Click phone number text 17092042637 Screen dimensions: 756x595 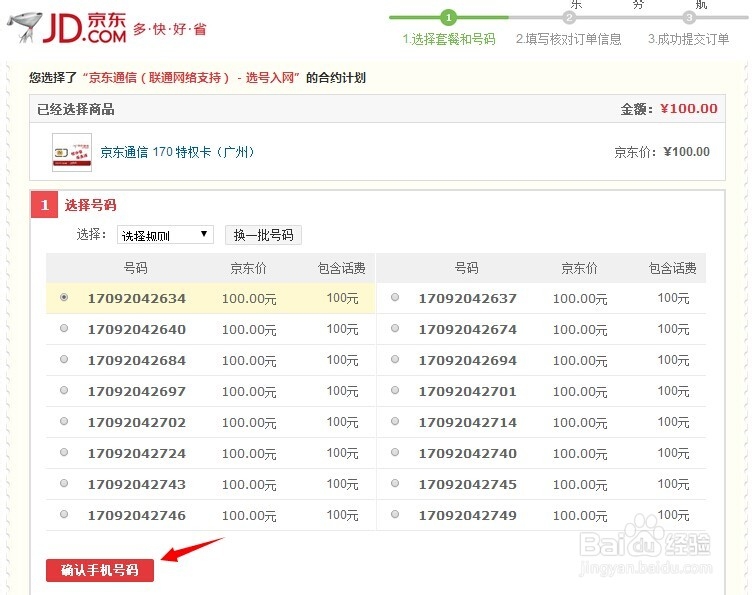coord(468,299)
